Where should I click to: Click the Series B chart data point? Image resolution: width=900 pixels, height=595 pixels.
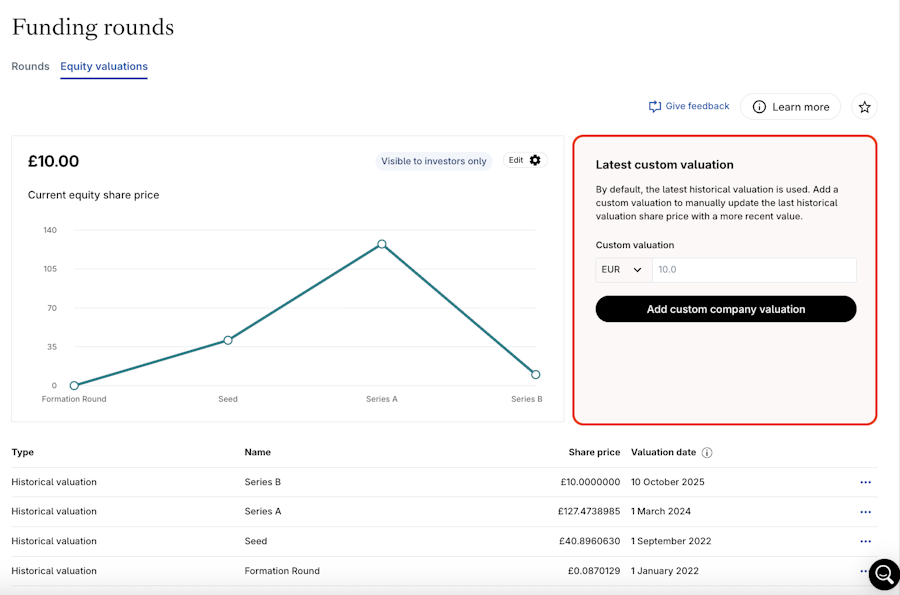(x=536, y=374)
